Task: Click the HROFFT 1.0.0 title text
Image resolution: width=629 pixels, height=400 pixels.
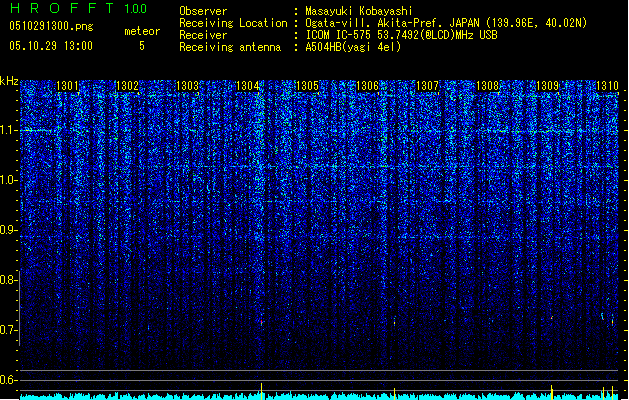Action: (78, 8)
